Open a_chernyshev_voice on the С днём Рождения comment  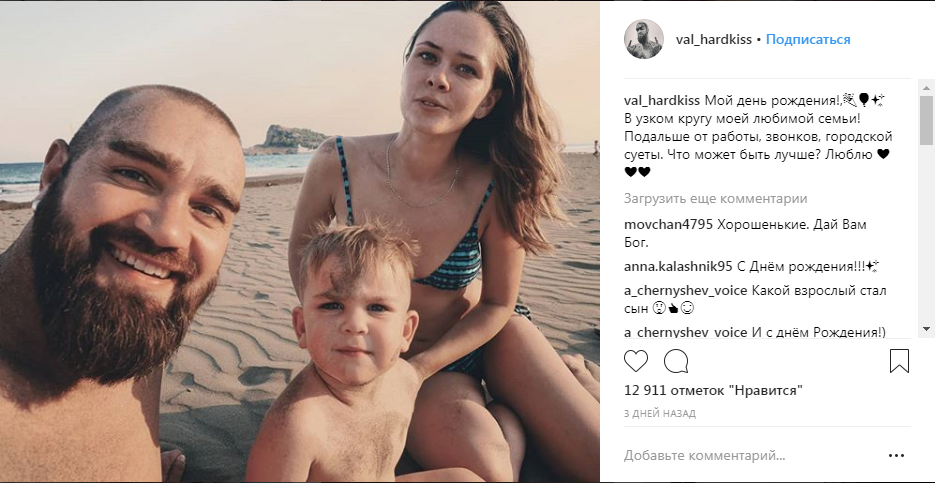point(685,332)
